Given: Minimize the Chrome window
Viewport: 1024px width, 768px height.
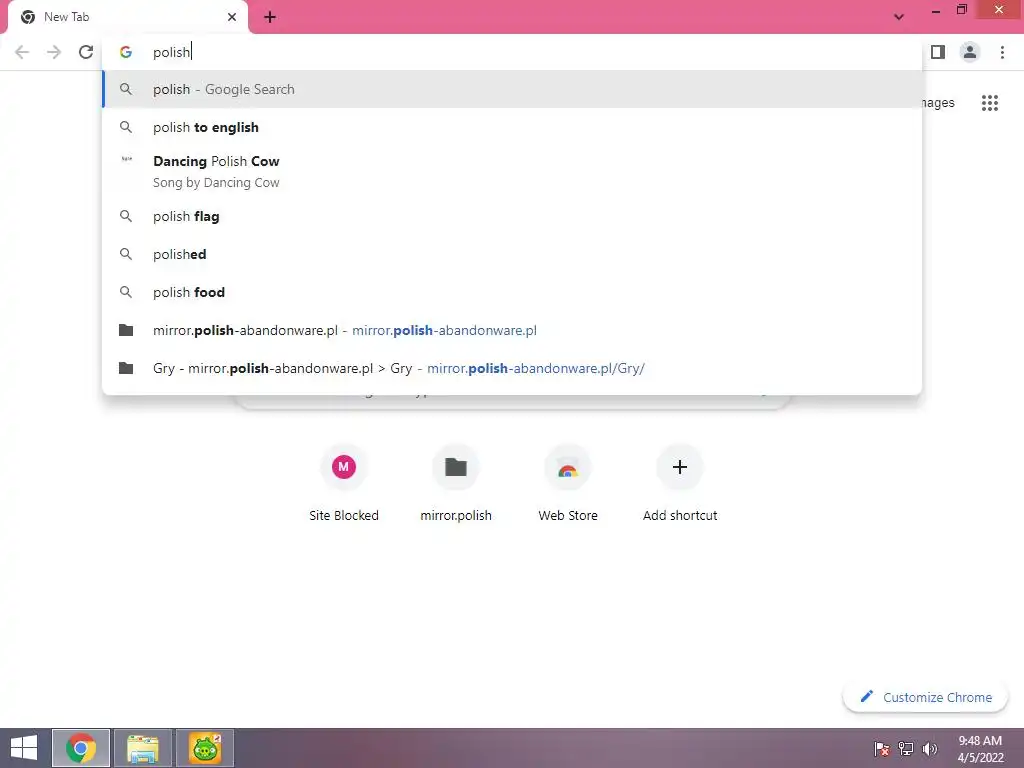Looking at the screenshot, I should coord(935,11).
